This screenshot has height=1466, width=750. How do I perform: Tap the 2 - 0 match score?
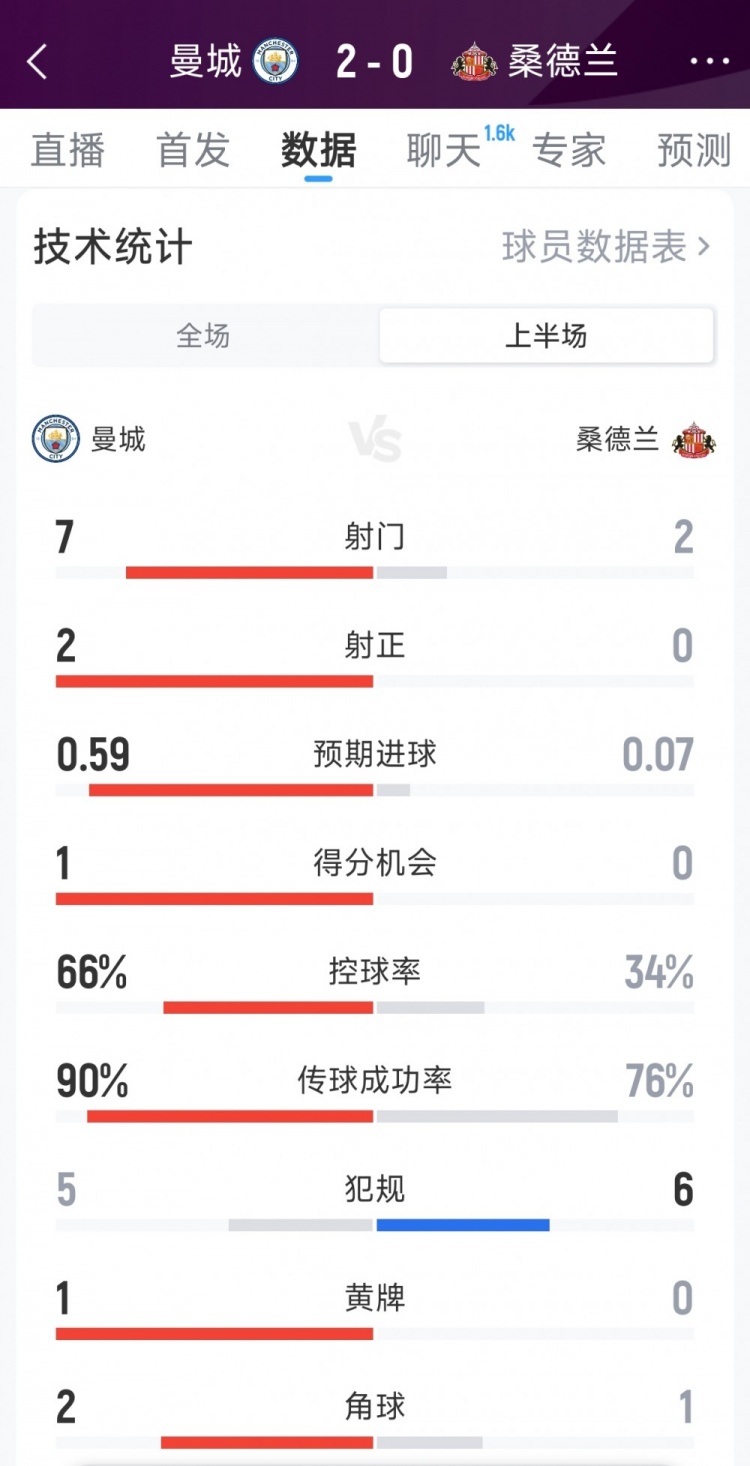(375, 62)
